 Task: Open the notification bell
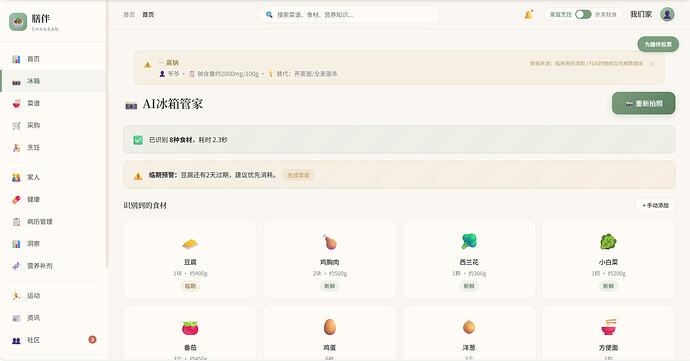pos(528,15)
